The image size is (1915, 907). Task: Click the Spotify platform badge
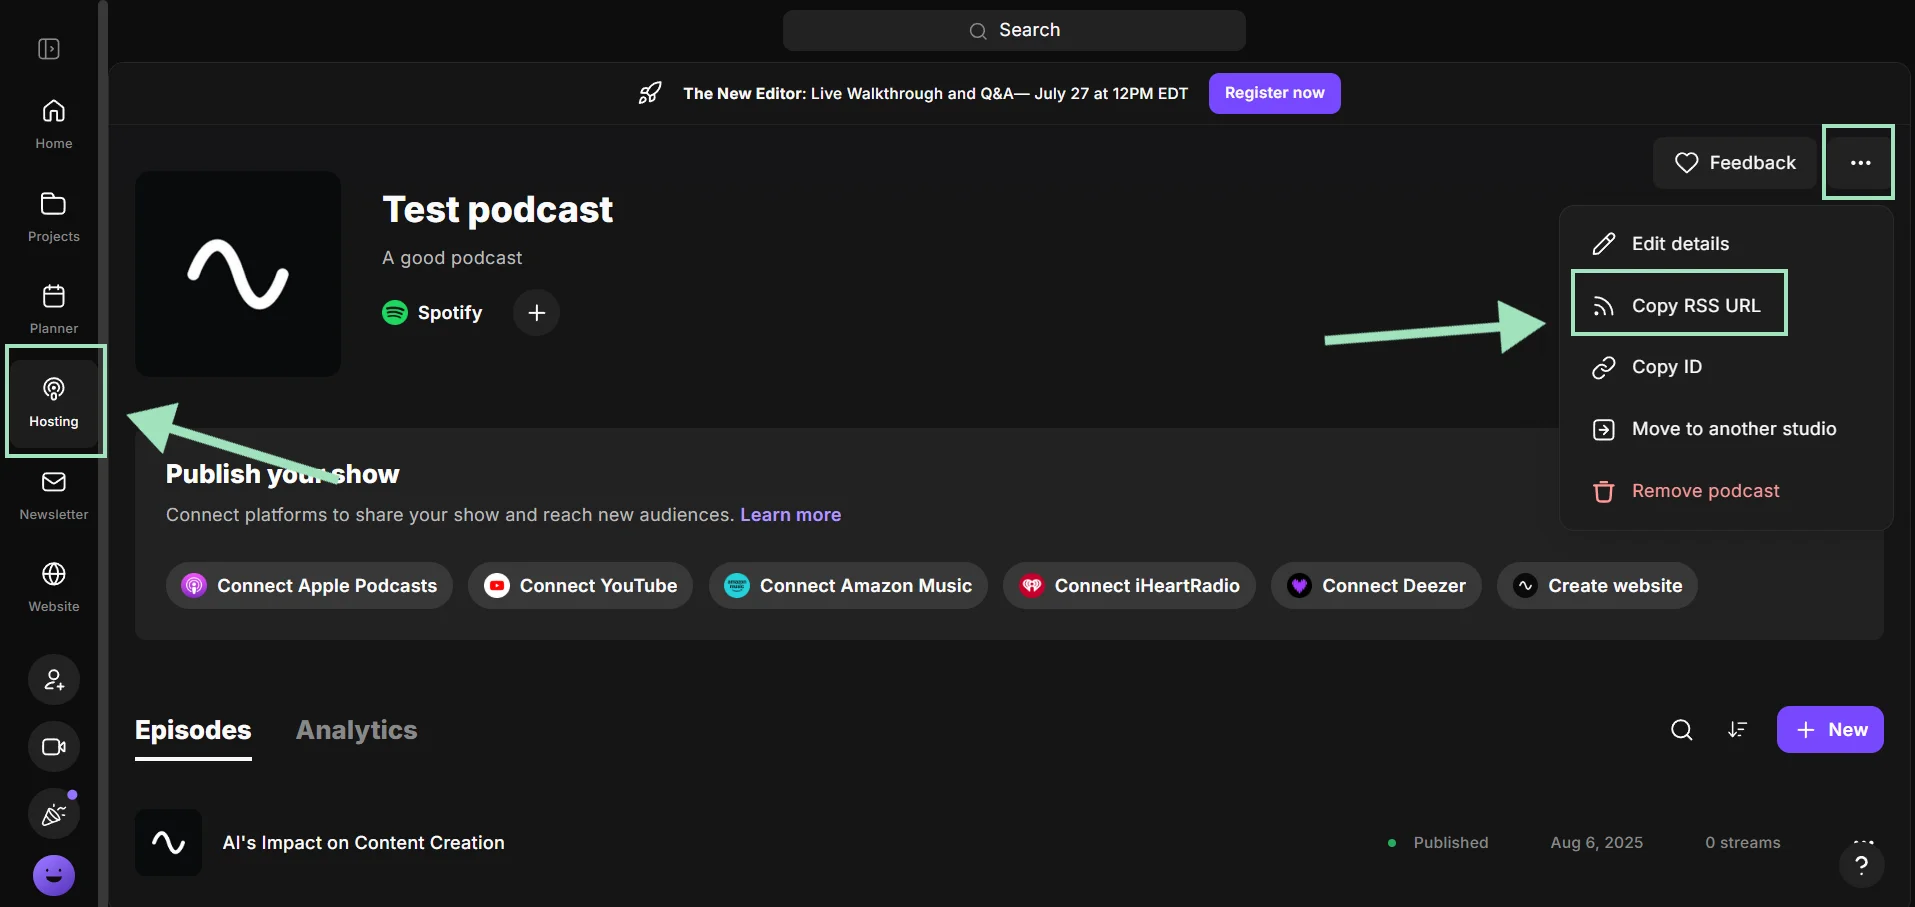[x=433, y=313]
